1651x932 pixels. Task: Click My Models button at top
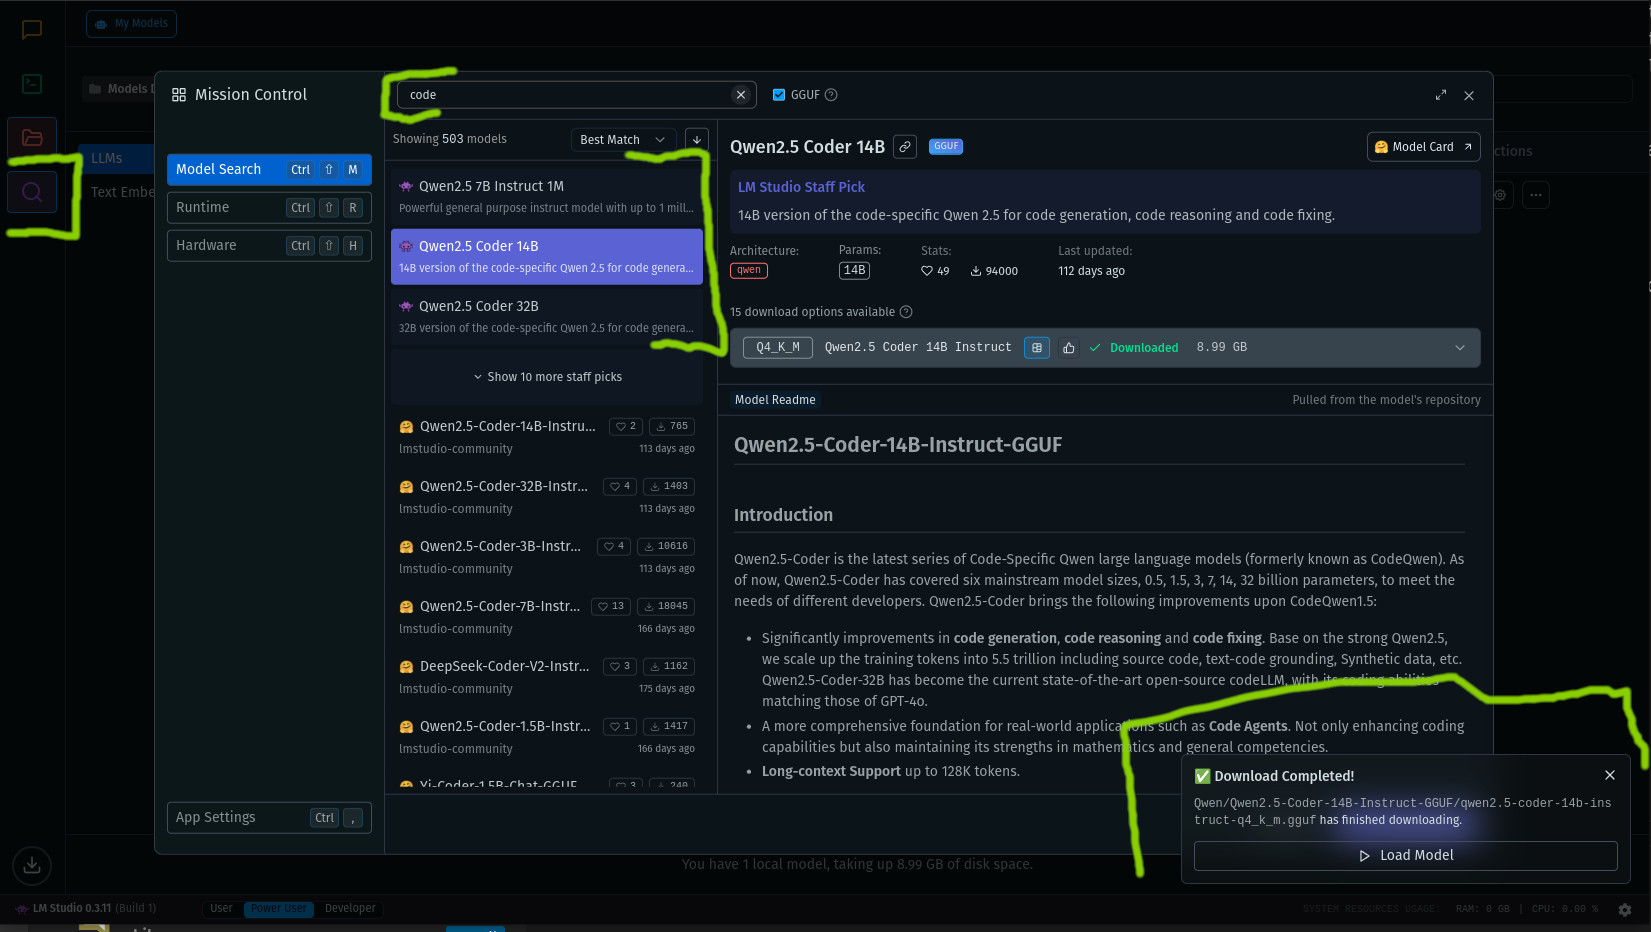click(x=131, y=24)
